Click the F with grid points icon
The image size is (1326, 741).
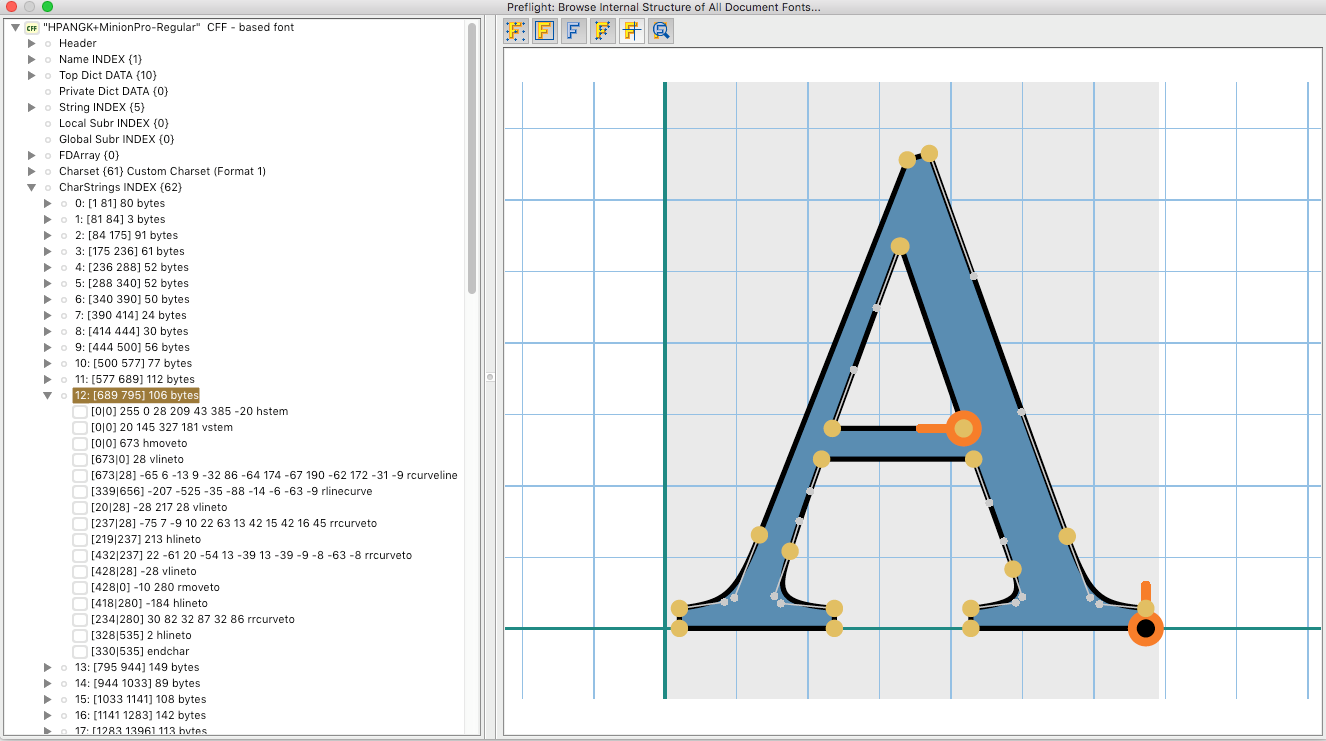(x=516, y=31)
